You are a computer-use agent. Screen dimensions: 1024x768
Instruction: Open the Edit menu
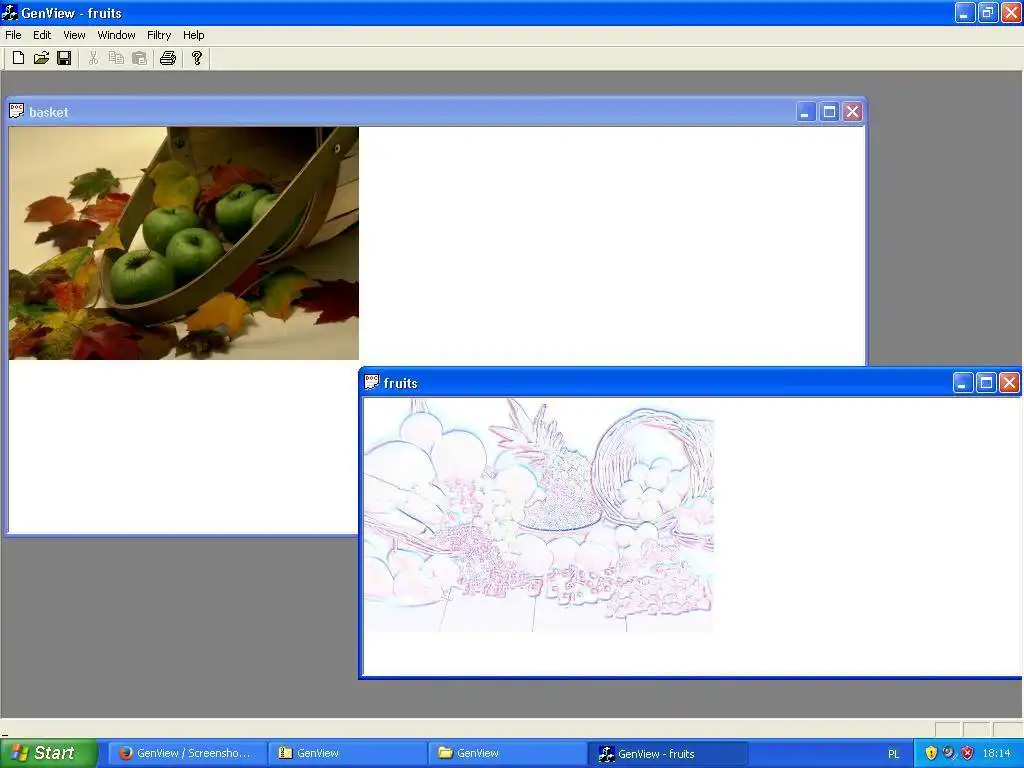point(42,35)
